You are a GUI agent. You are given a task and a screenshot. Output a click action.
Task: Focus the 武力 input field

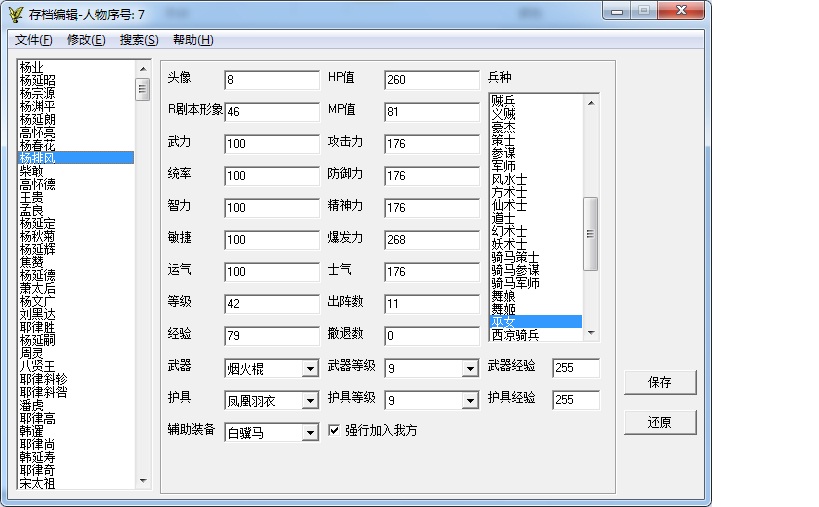point(272,144)
